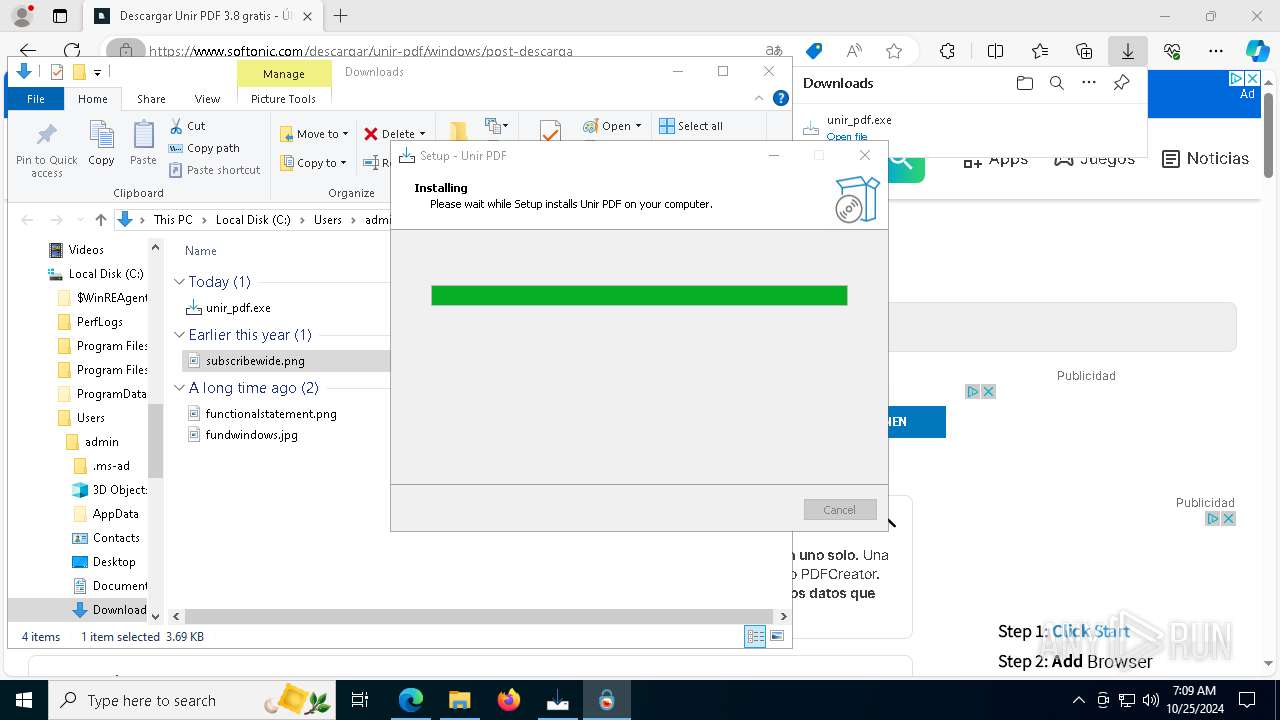
Task: Open Task View on the taskbar
Action: tap(360, 700)
